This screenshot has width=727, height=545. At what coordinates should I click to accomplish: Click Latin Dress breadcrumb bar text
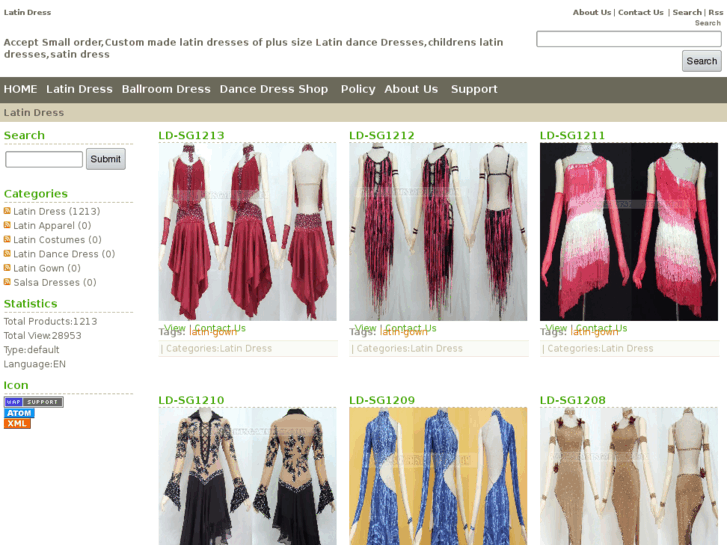pyautogui.click(x=34, y=113)
